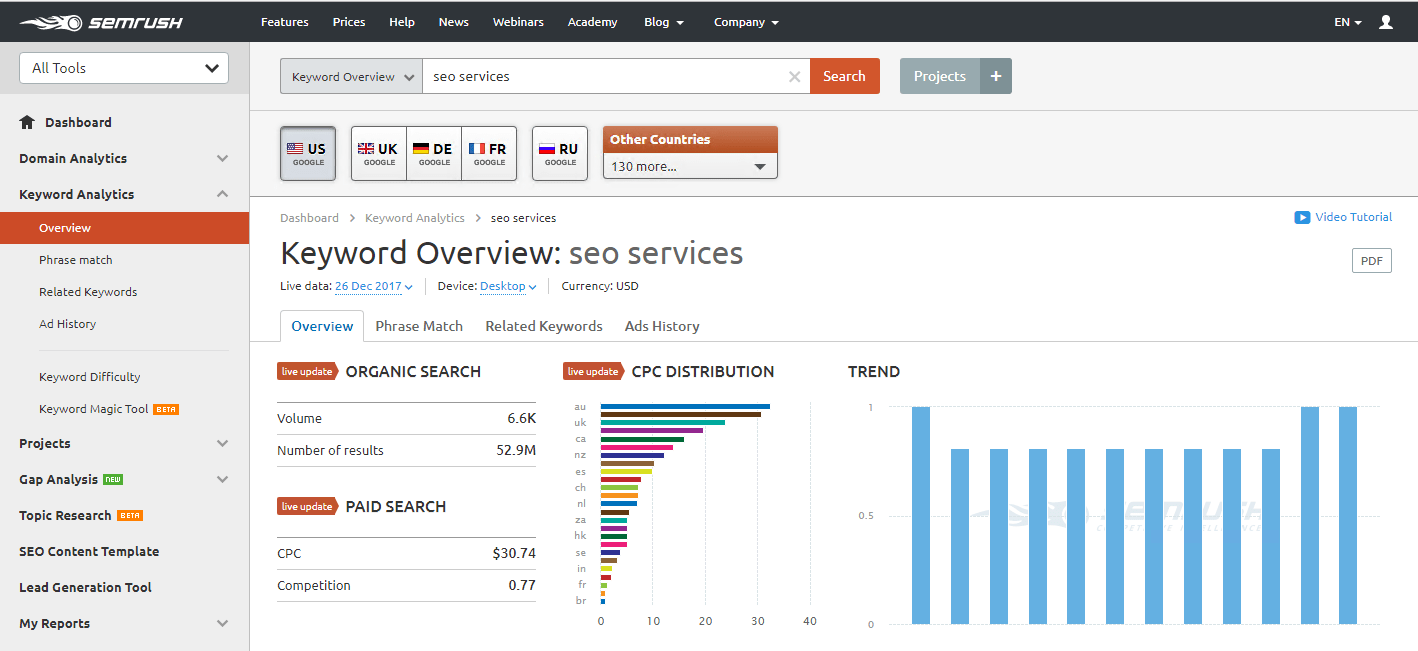Clear the search field with X icon
This screenshot has height=651, width=1418.
[794, 77]
